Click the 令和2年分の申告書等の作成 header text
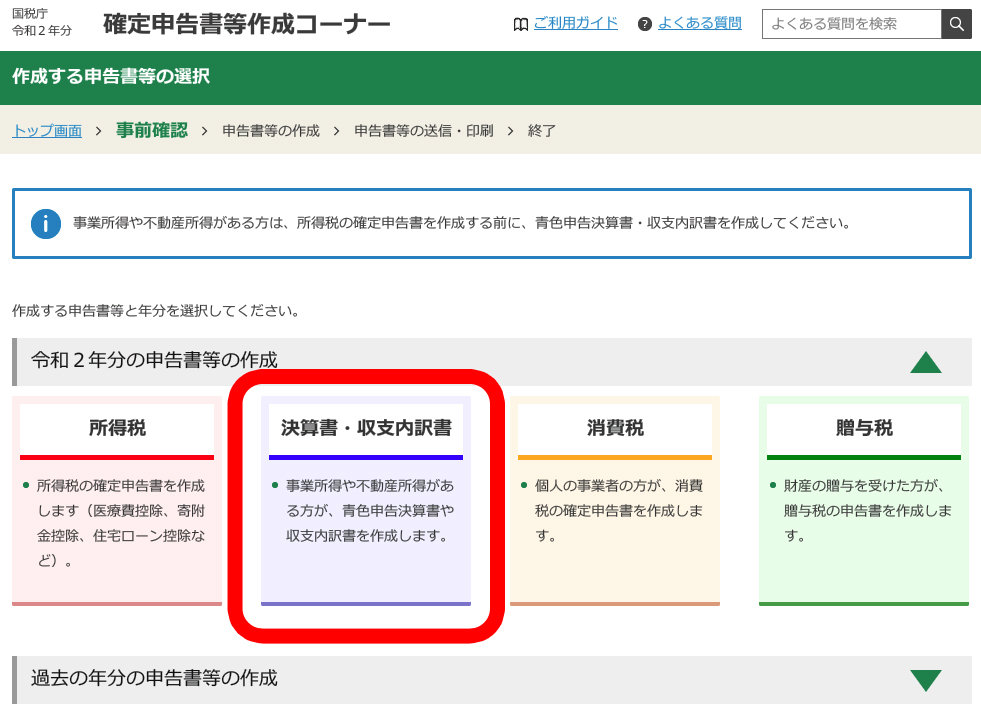This screenshot has height=707, width=981. pyautogui.click(x=154, y=360)
